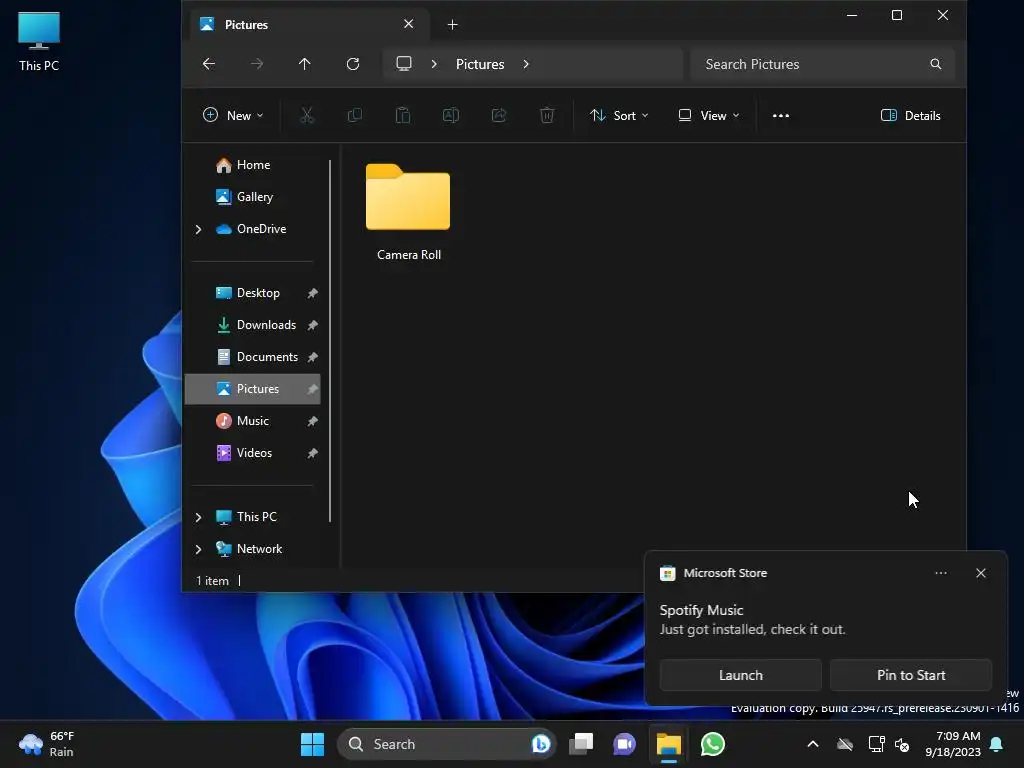Launch the Teams Chat taskbar icon
1024x768 pixels.
click(x=624, y=744)
